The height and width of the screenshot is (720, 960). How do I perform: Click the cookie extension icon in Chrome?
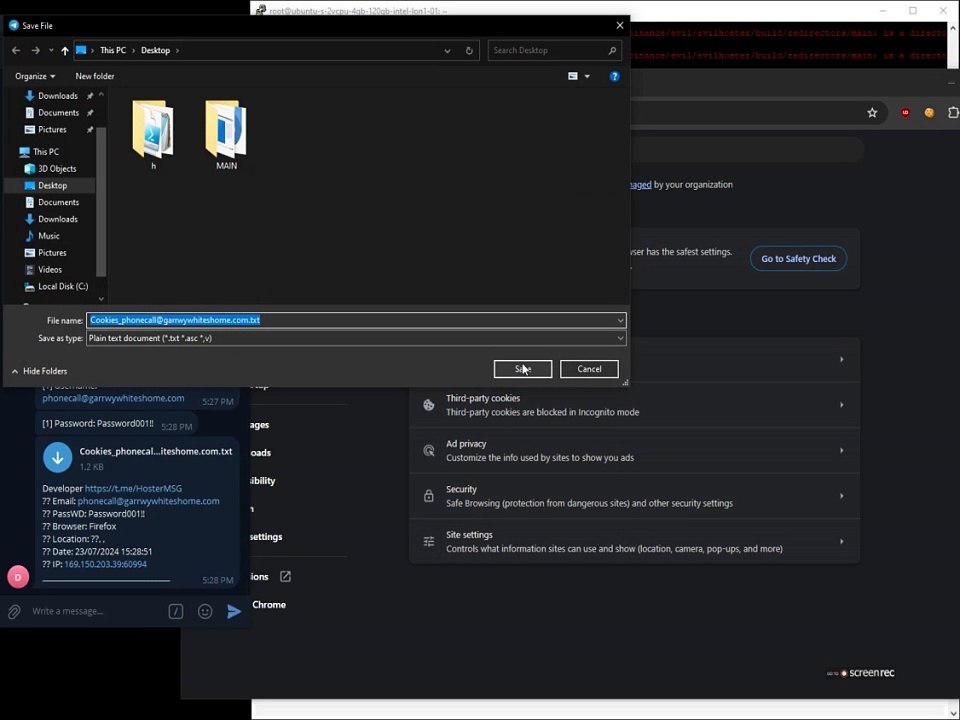tap(929, 113)
